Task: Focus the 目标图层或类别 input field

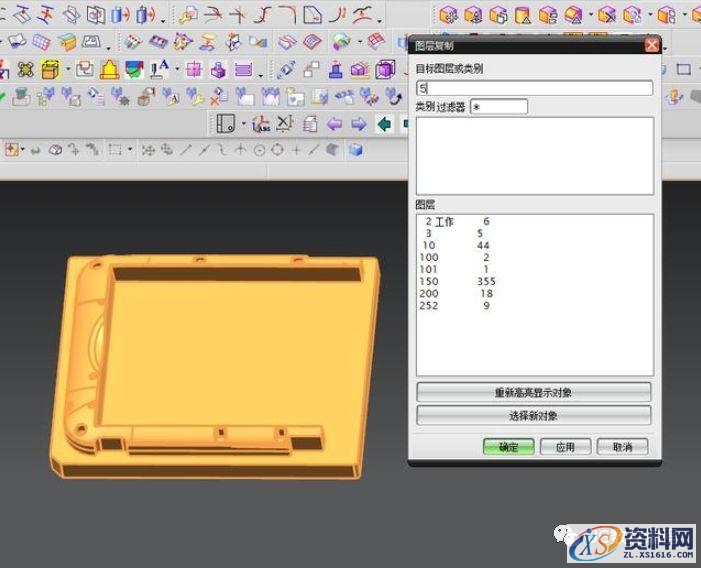Action: click(x=535, y=88)
